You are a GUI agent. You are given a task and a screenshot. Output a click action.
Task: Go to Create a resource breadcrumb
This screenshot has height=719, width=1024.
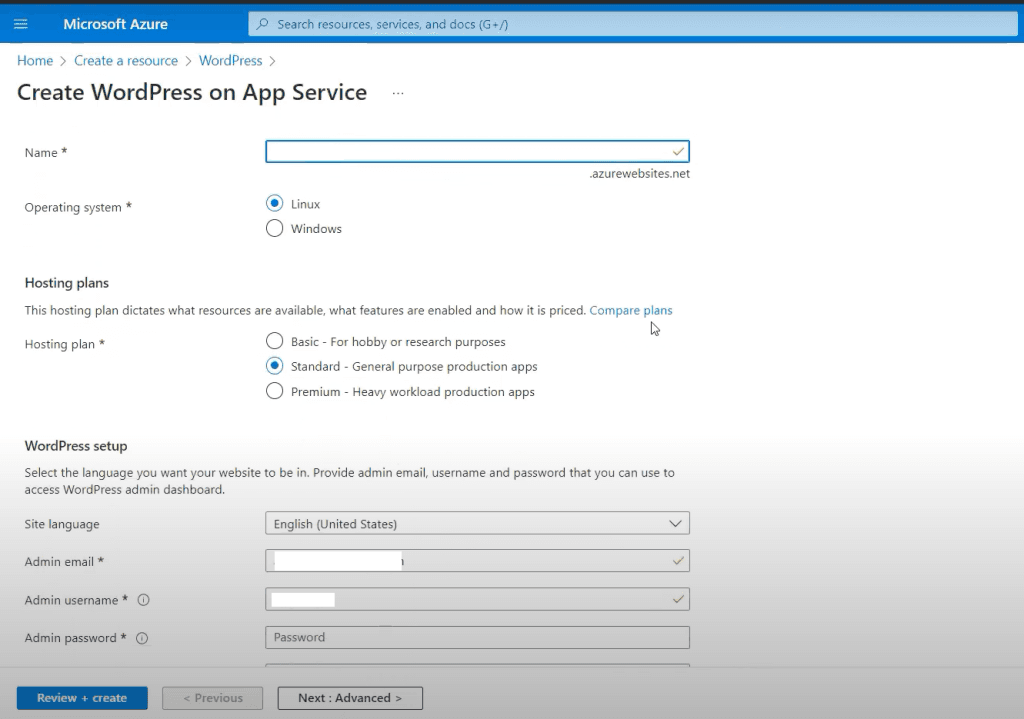tap(125, 61)
